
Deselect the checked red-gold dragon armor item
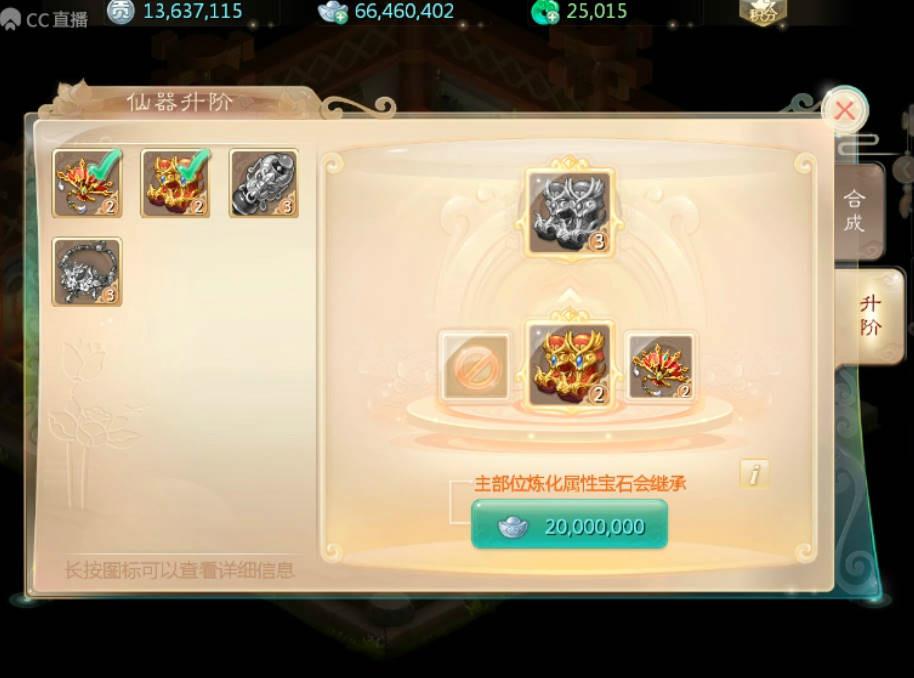pos(175,183)
